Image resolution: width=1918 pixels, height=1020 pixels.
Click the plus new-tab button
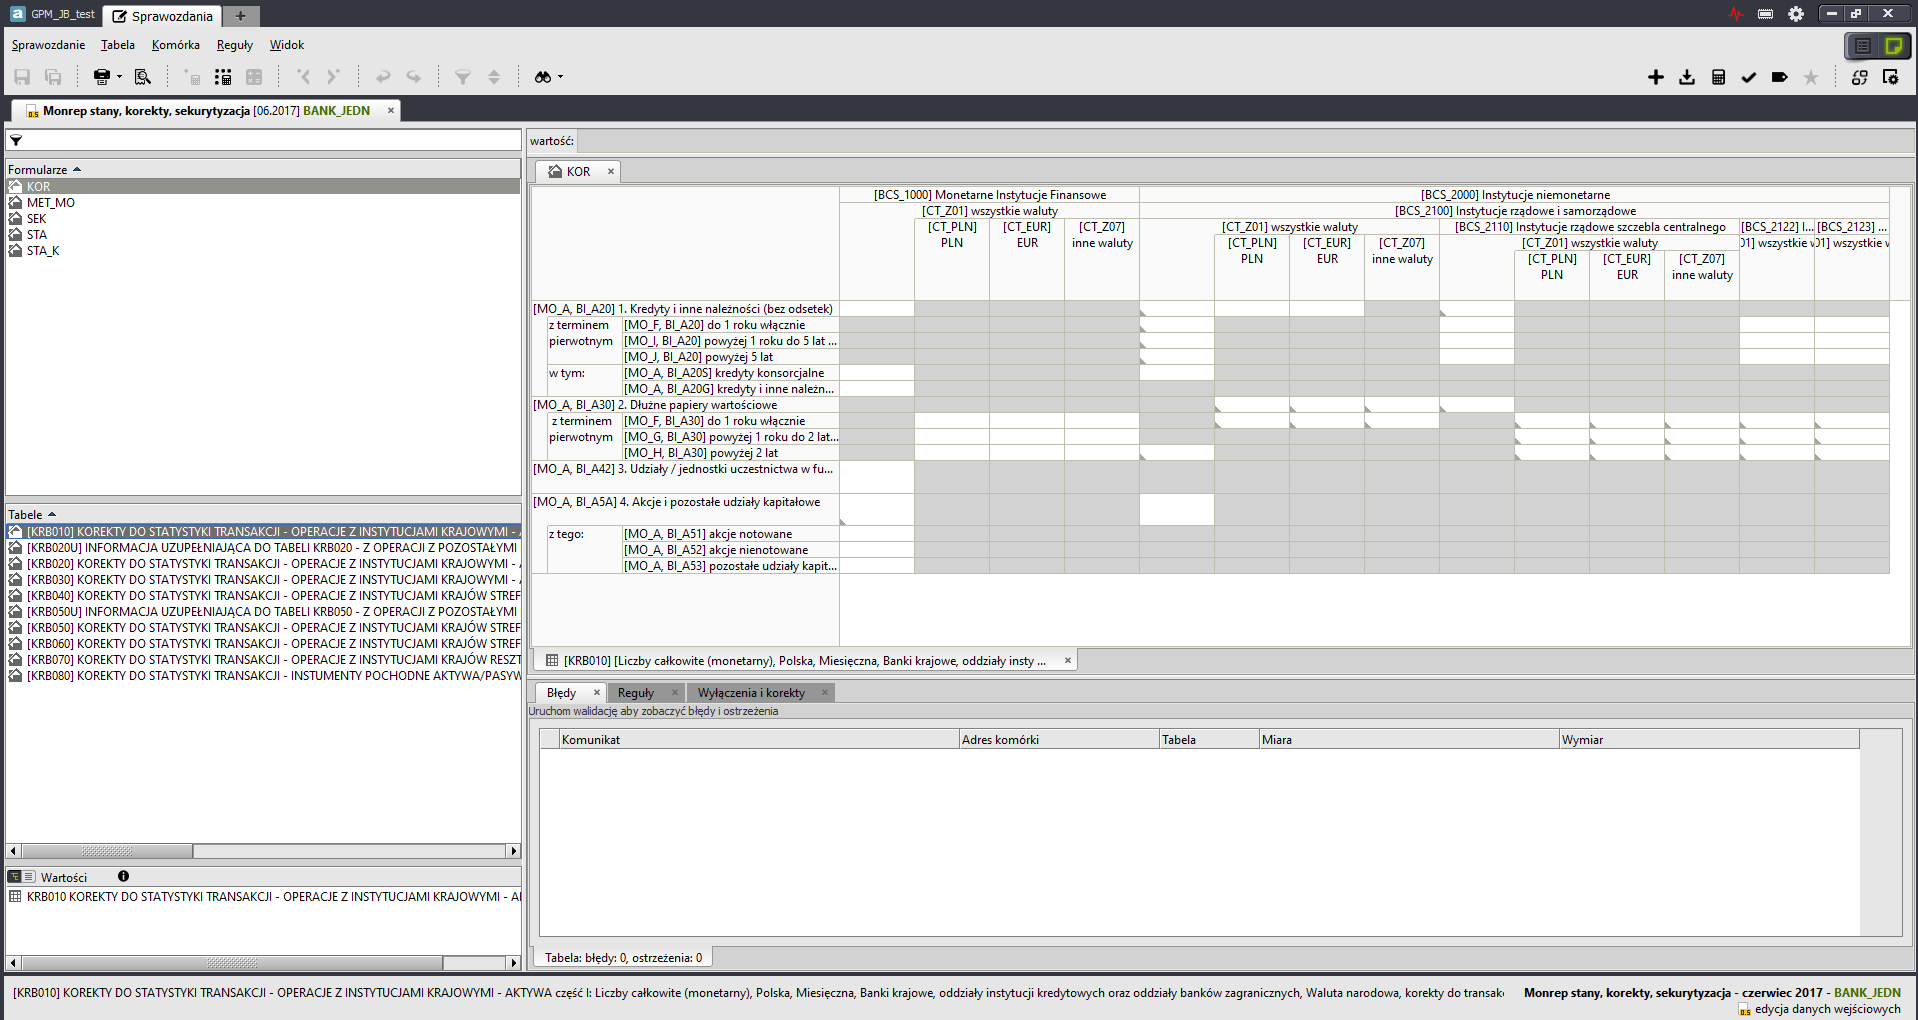(240, 16)
